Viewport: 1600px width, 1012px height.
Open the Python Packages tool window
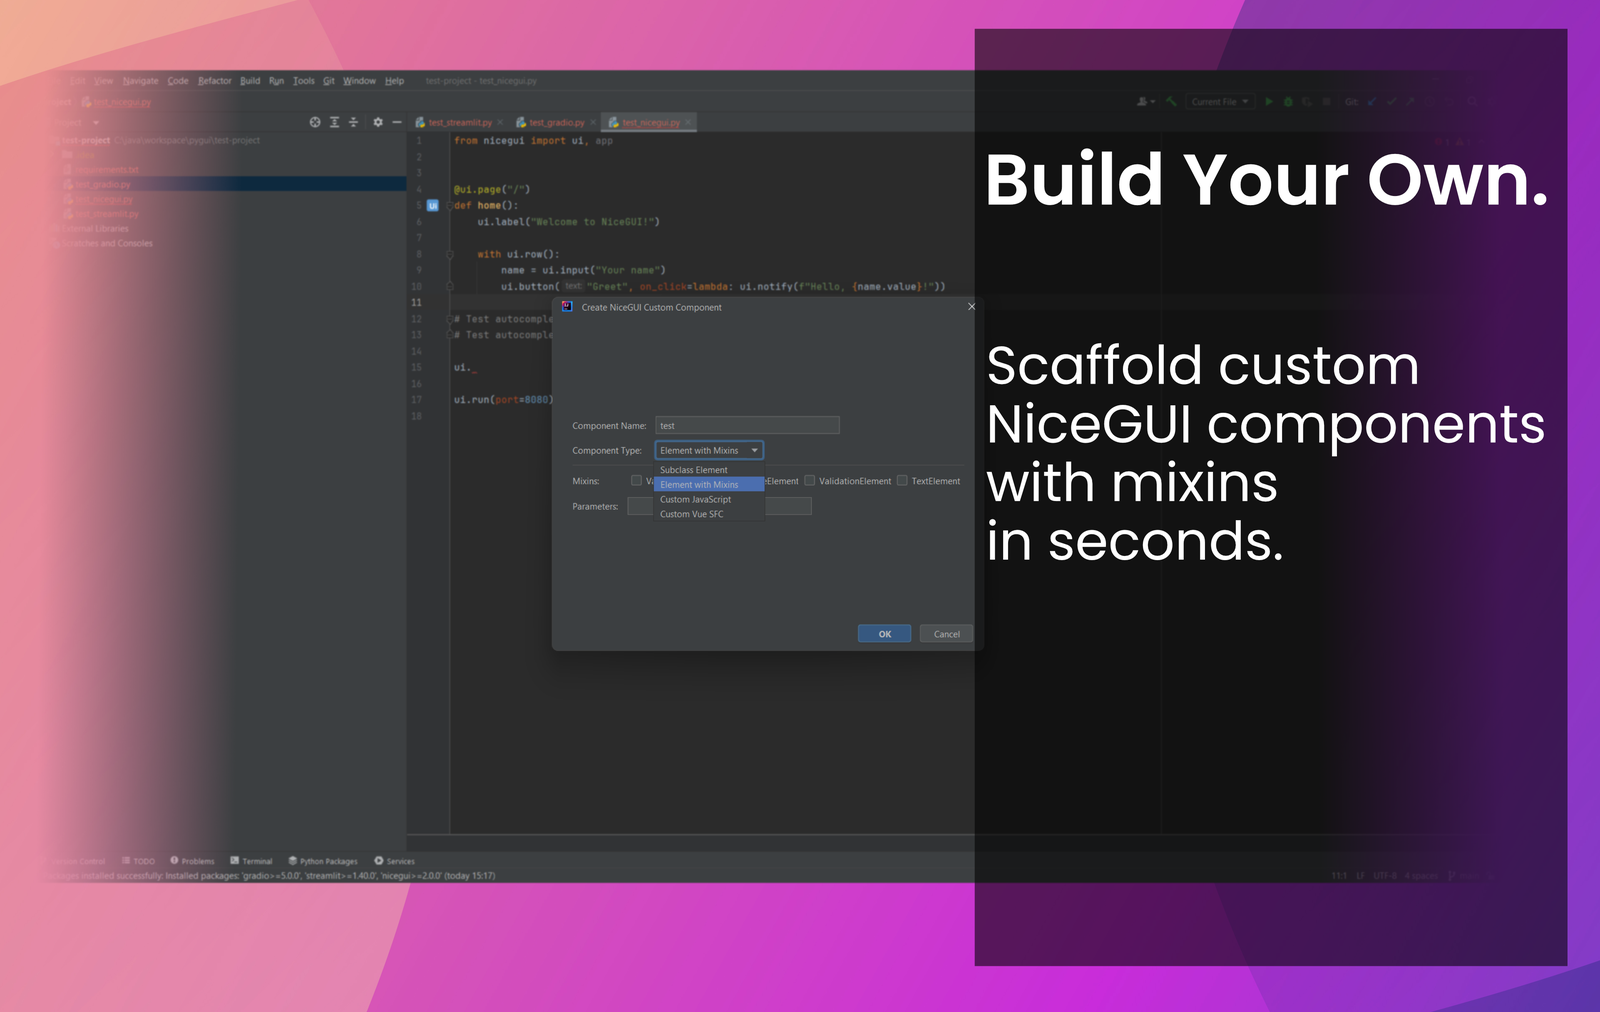coord(322,861)
